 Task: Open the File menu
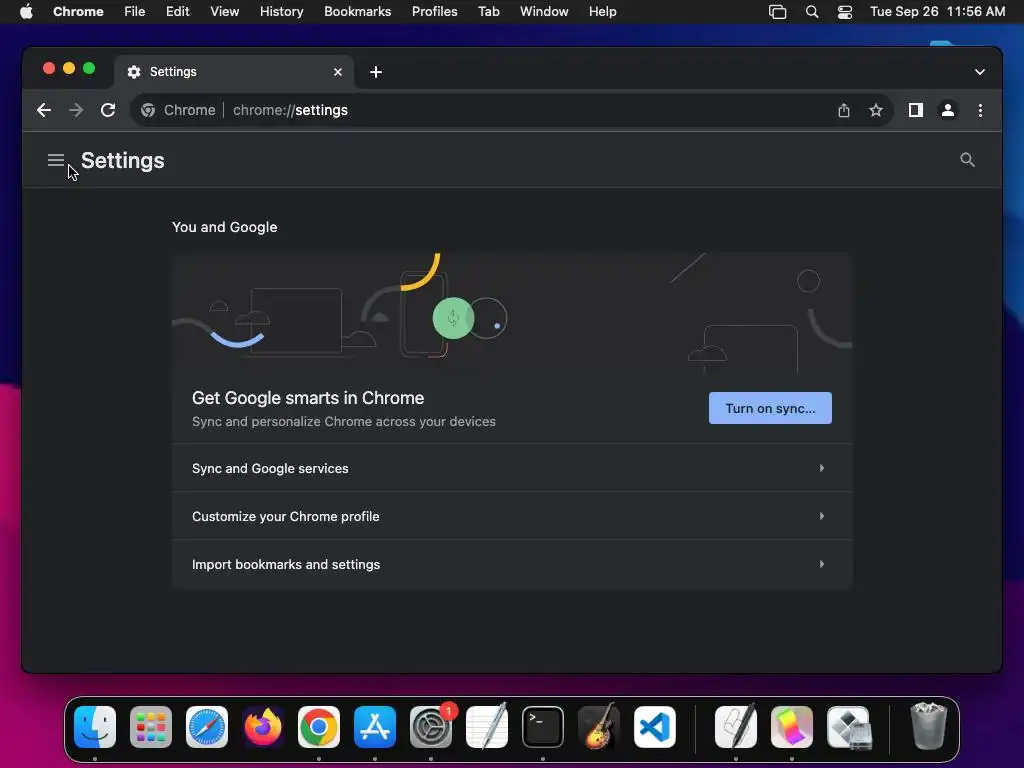[135, 12]
